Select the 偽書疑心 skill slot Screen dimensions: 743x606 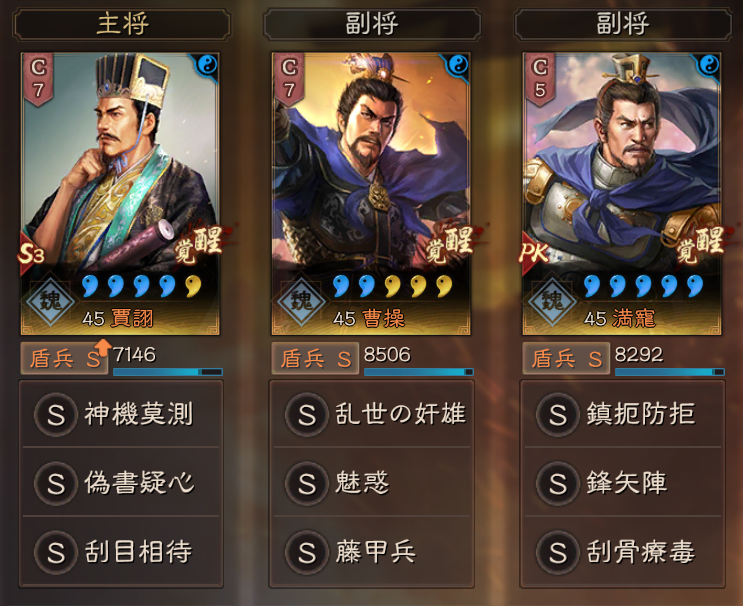coord(121,482)
